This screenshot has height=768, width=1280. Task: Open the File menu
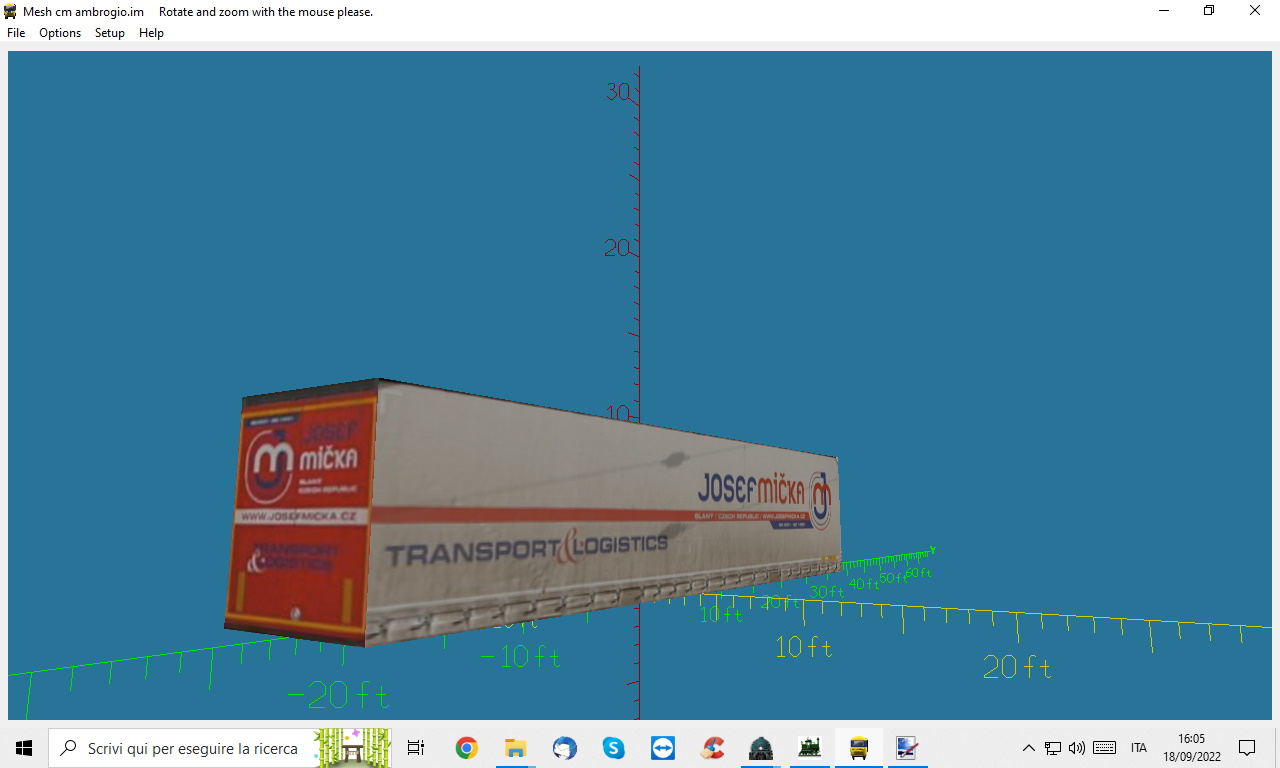tap(16, 33)
